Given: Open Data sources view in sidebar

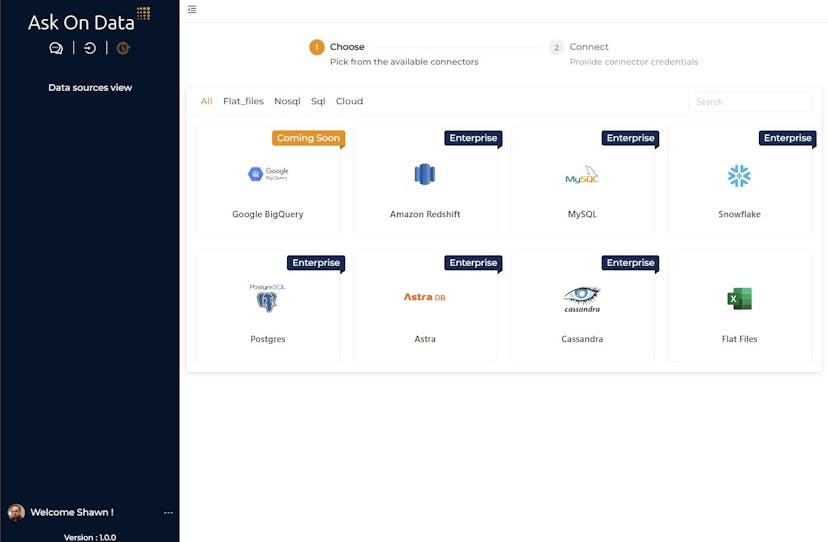Looking at the screenshot, I should pyautogui.click(x=90, y=88).
